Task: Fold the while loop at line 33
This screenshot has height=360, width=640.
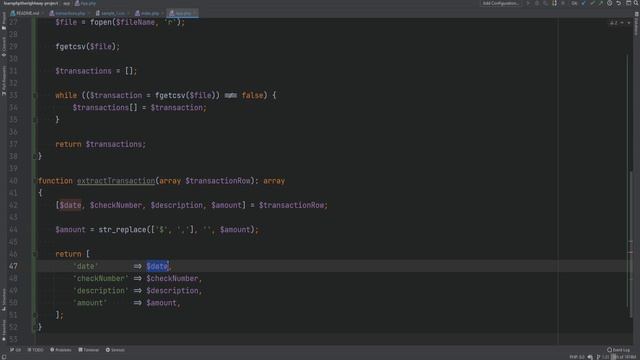Action: [x=35, y=96]
